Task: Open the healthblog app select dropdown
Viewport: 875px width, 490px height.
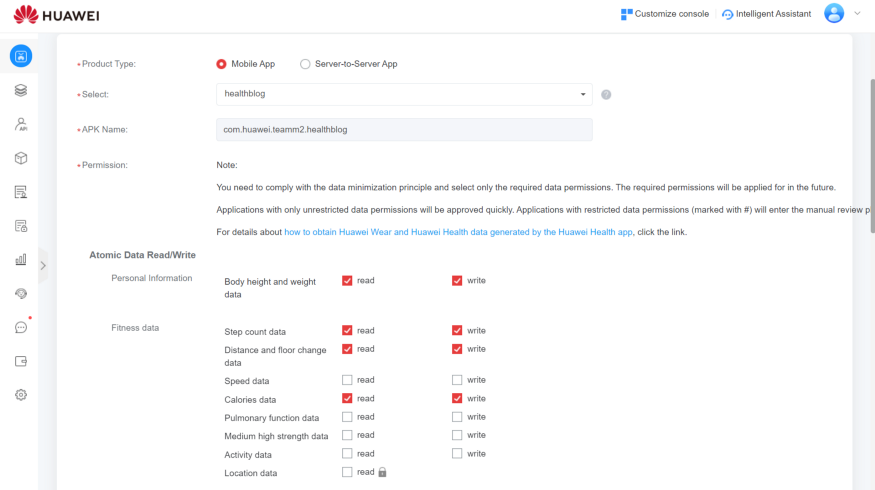Action: [404, 94]
